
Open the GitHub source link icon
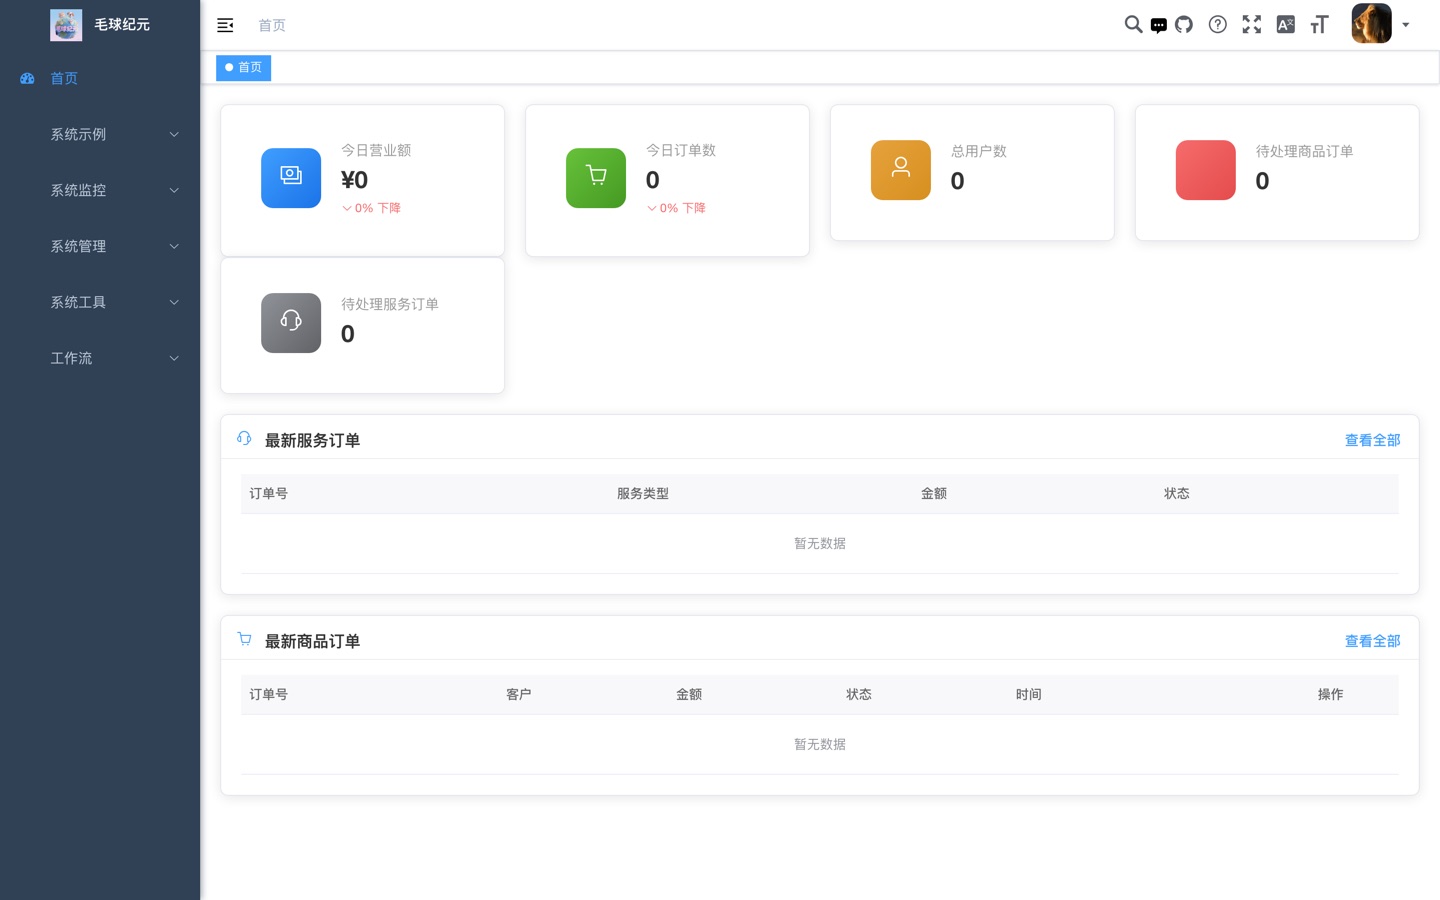(x=1184, y=24)
